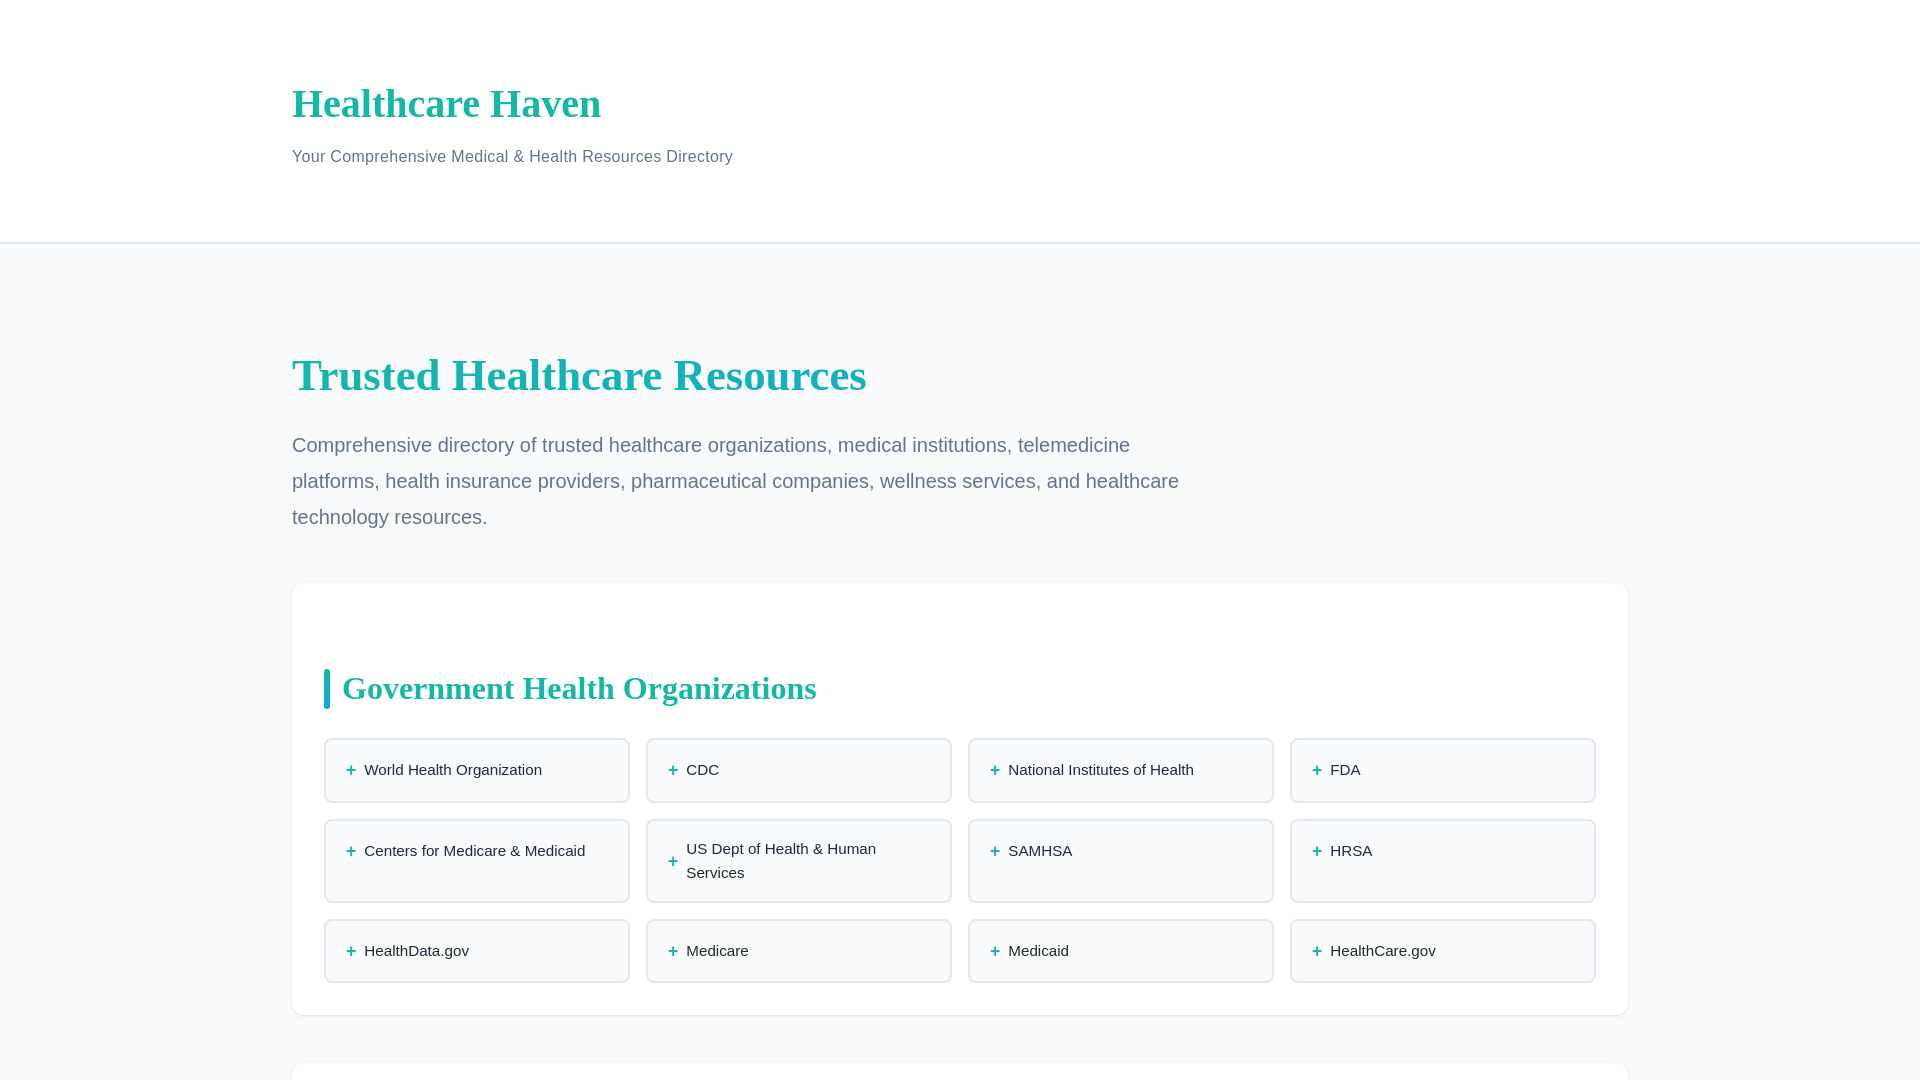The width and height of the screenshot is (1920, 1080).
Task: Click the plus icon beside Medicaid
Action: click(x=995, y=951)
